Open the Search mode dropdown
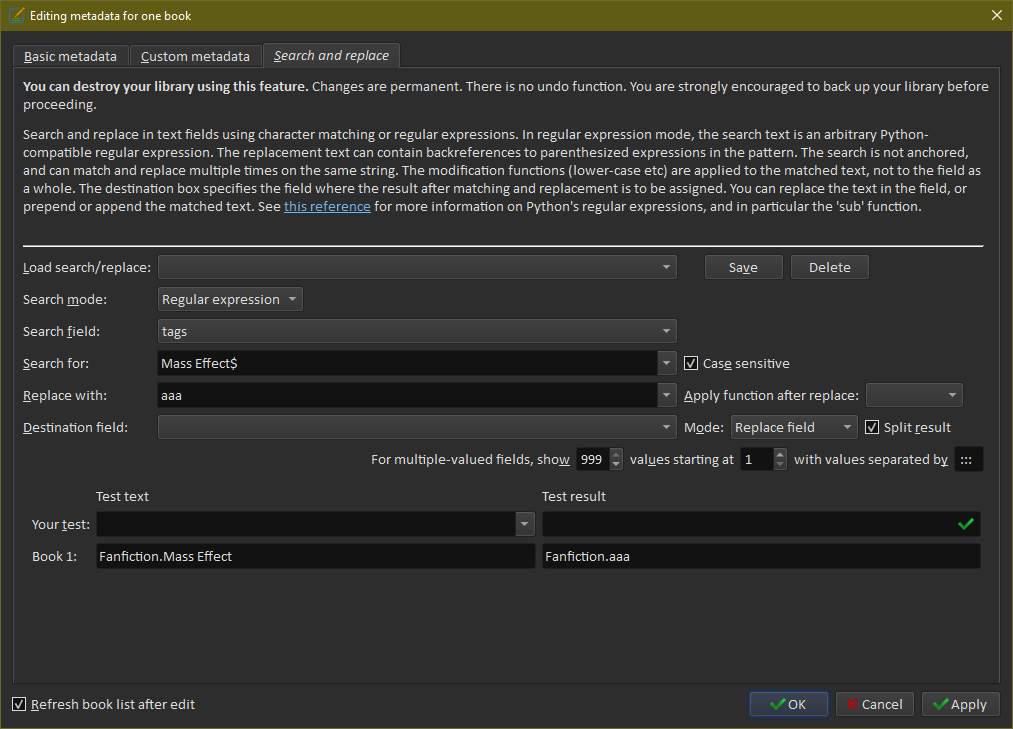The height and width of the screenshot is (729, 1013). click(x=230, y=299)
